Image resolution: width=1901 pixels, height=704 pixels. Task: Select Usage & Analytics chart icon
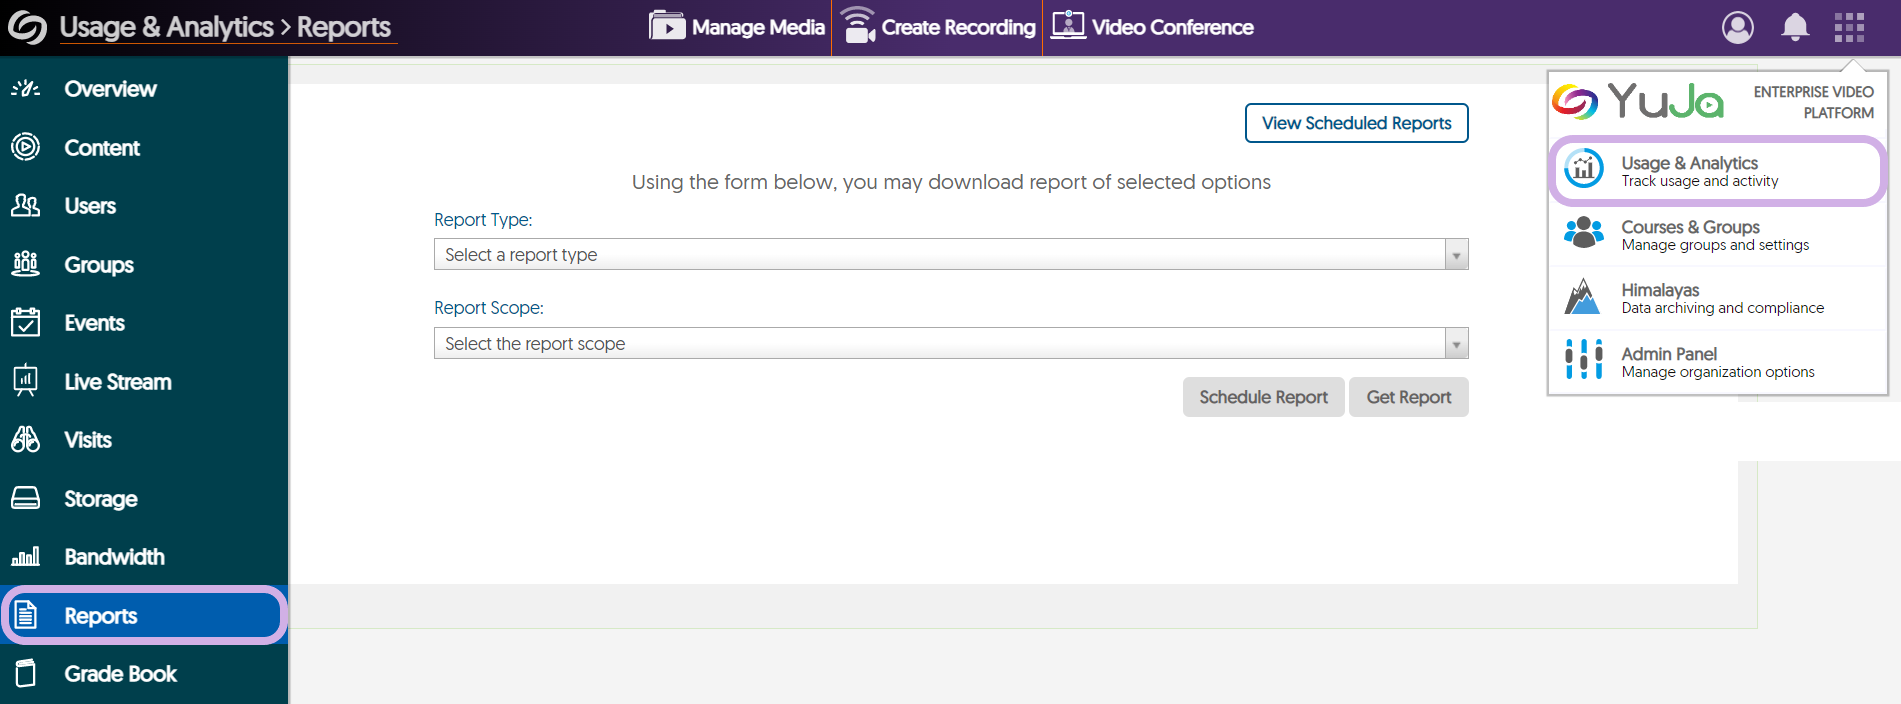(1584, 169)
